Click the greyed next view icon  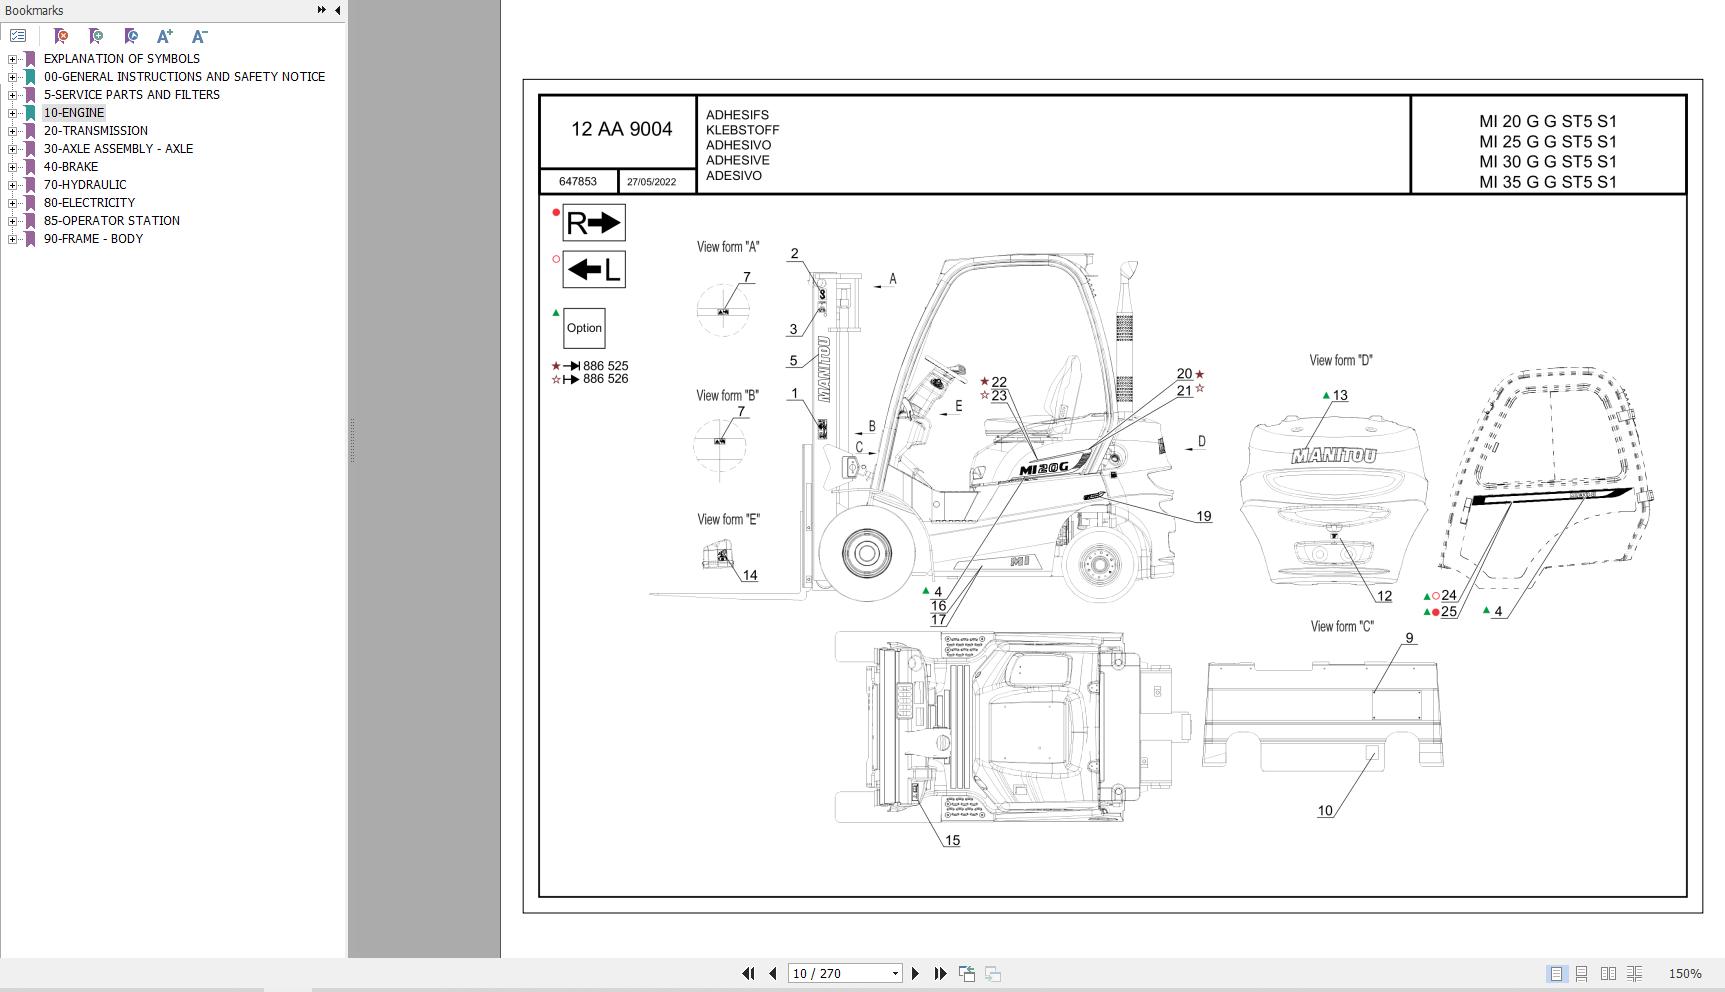pyautogui.click(x=993, y=973)
